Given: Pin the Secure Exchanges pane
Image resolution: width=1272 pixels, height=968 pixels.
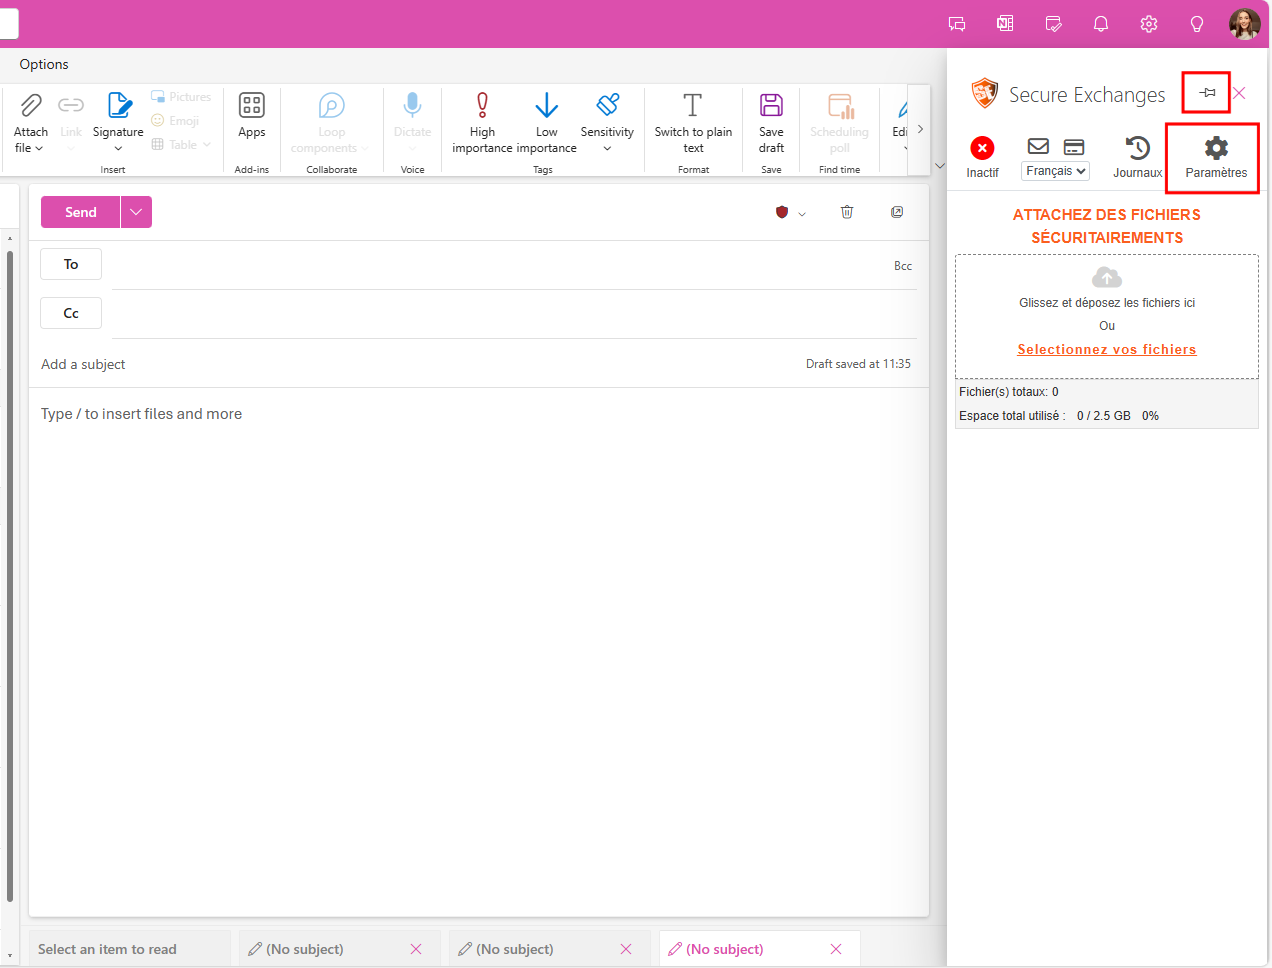Looking at the screenshot, I should point(1208,93).
